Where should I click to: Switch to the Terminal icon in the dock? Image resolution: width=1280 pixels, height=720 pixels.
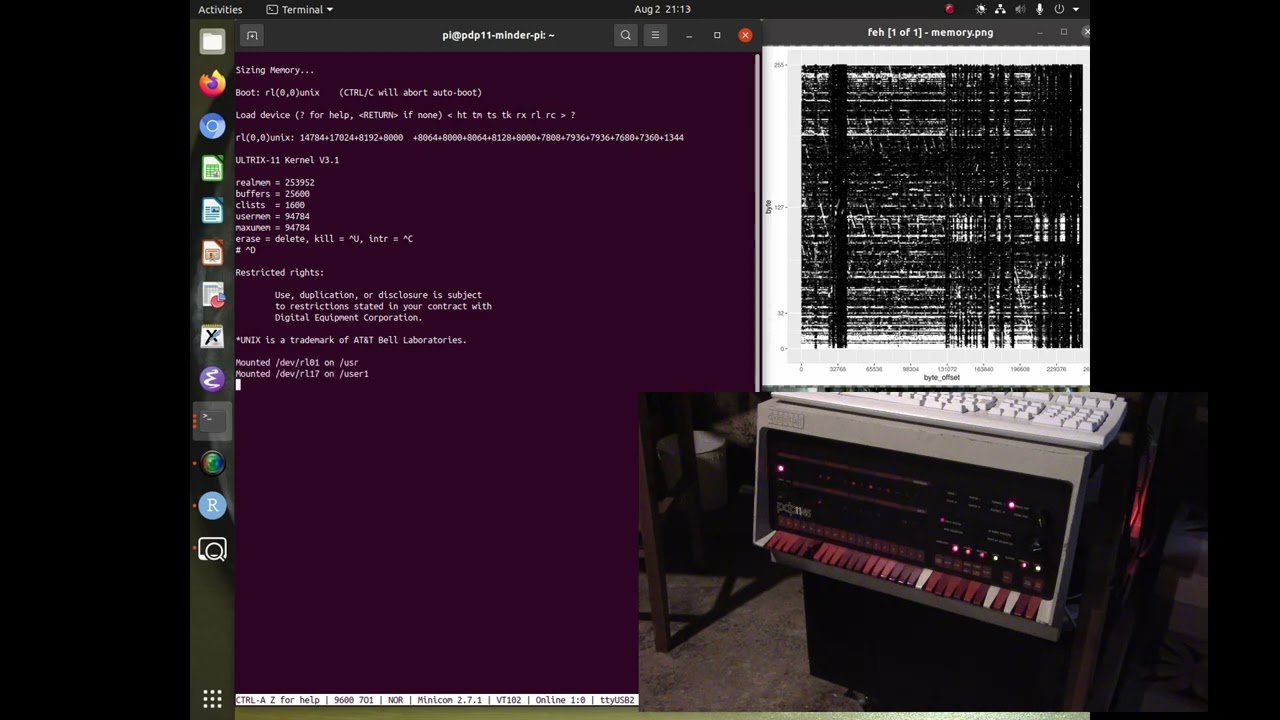pyautogui.click(x=212, y=421)
